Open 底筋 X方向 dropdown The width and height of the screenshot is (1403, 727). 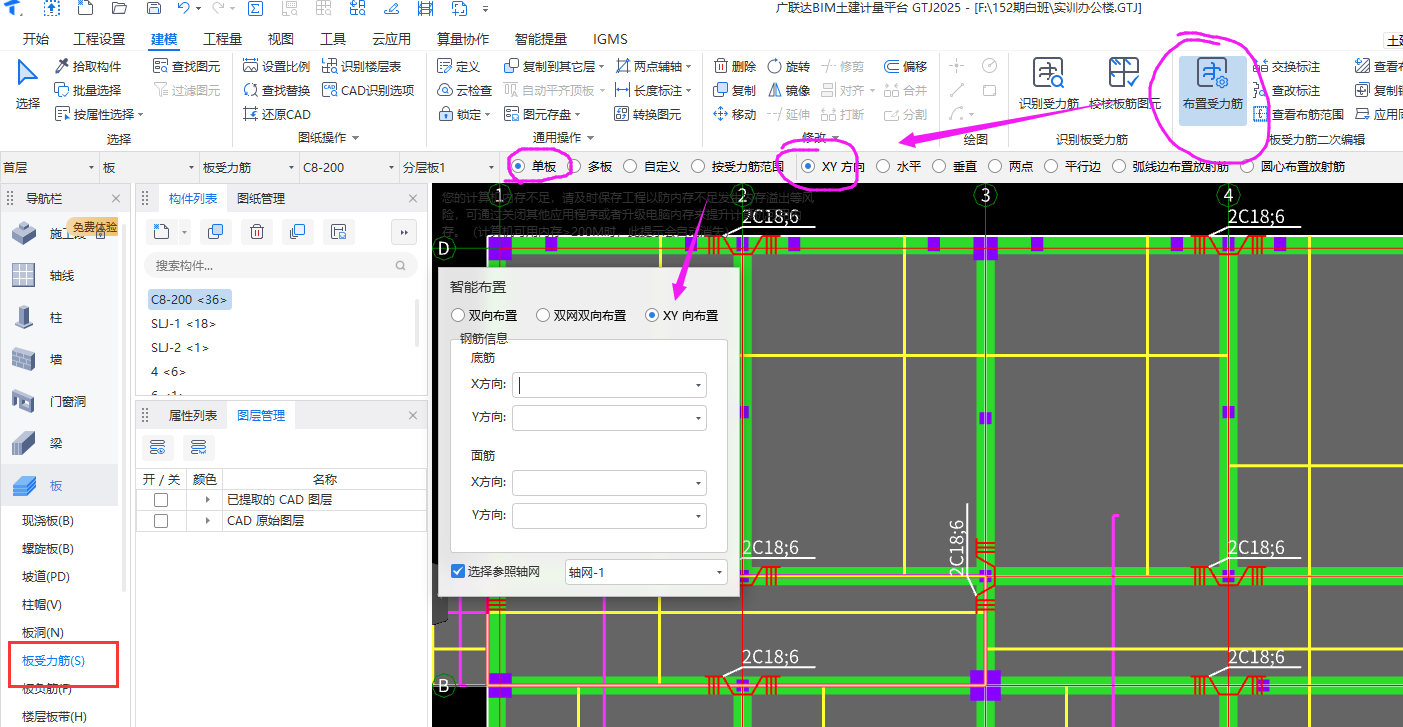tap(697, 385)
